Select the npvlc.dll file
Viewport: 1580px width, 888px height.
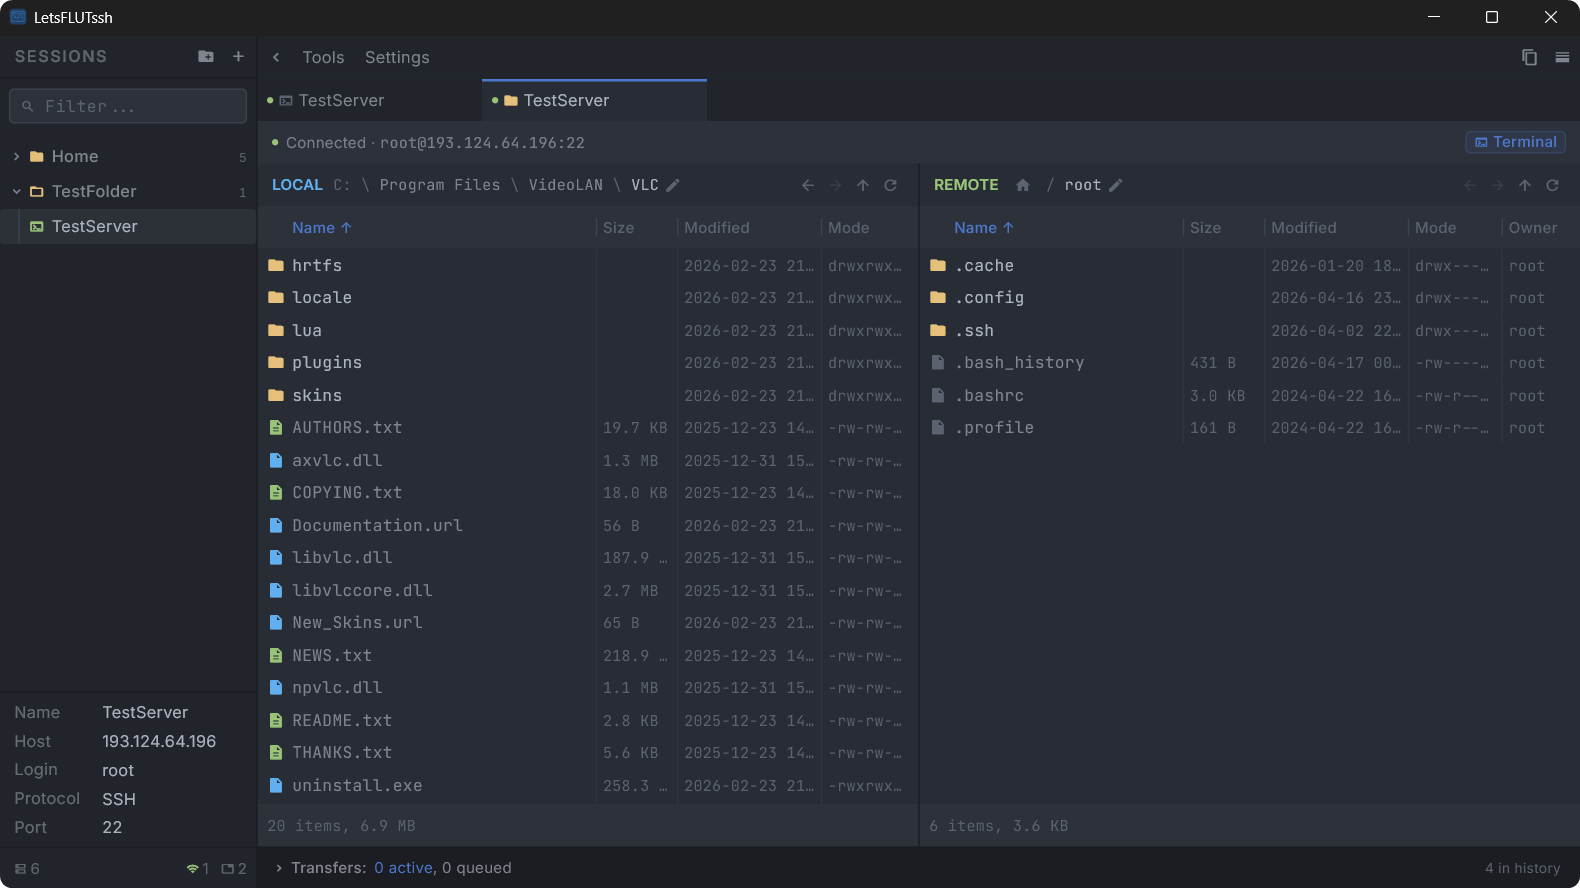click(588, 688)
